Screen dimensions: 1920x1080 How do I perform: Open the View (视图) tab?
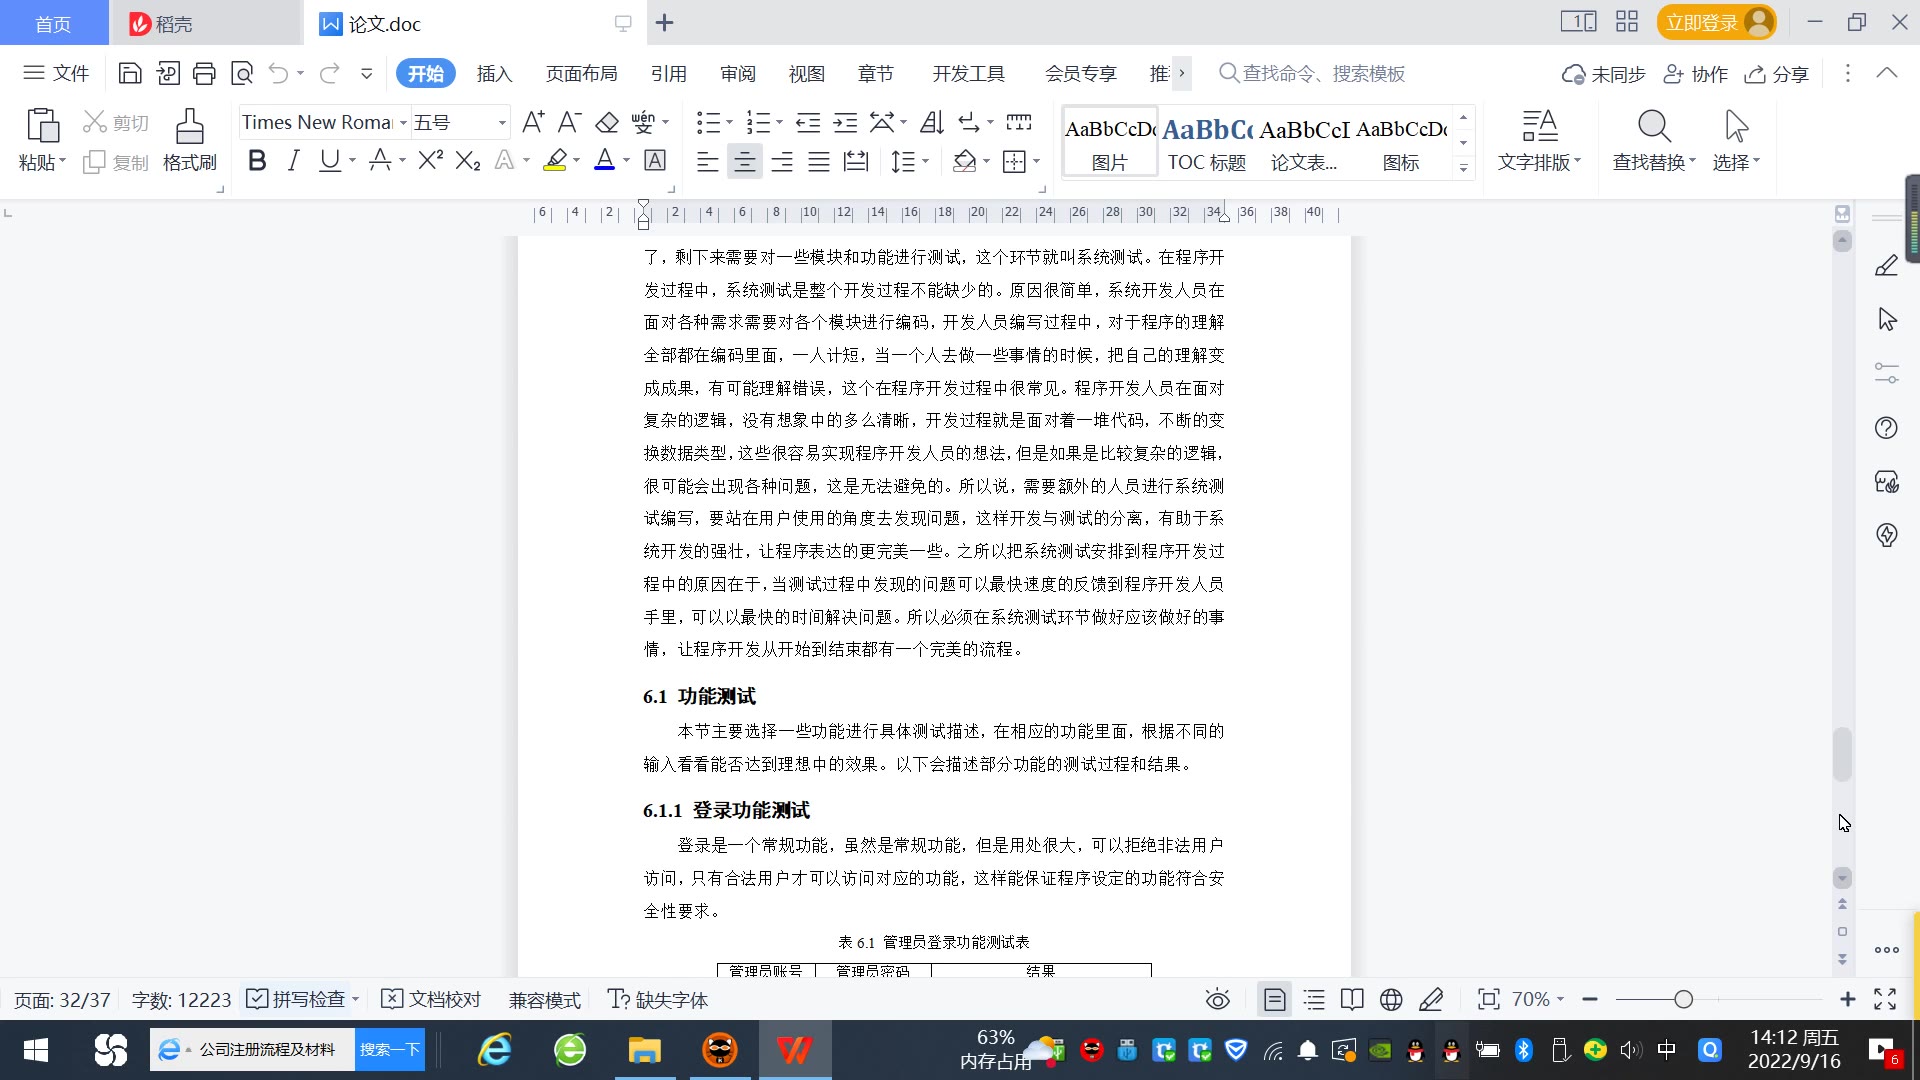[807, 74]
